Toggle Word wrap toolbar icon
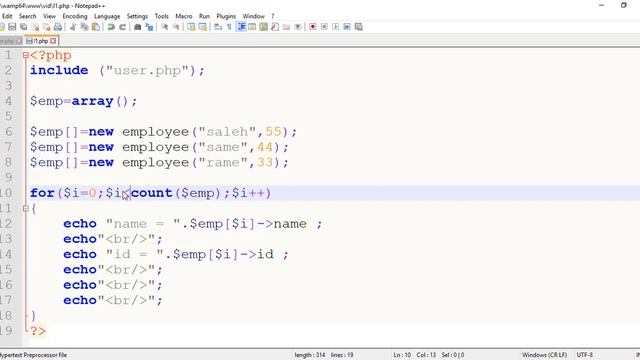 [218, 27]
